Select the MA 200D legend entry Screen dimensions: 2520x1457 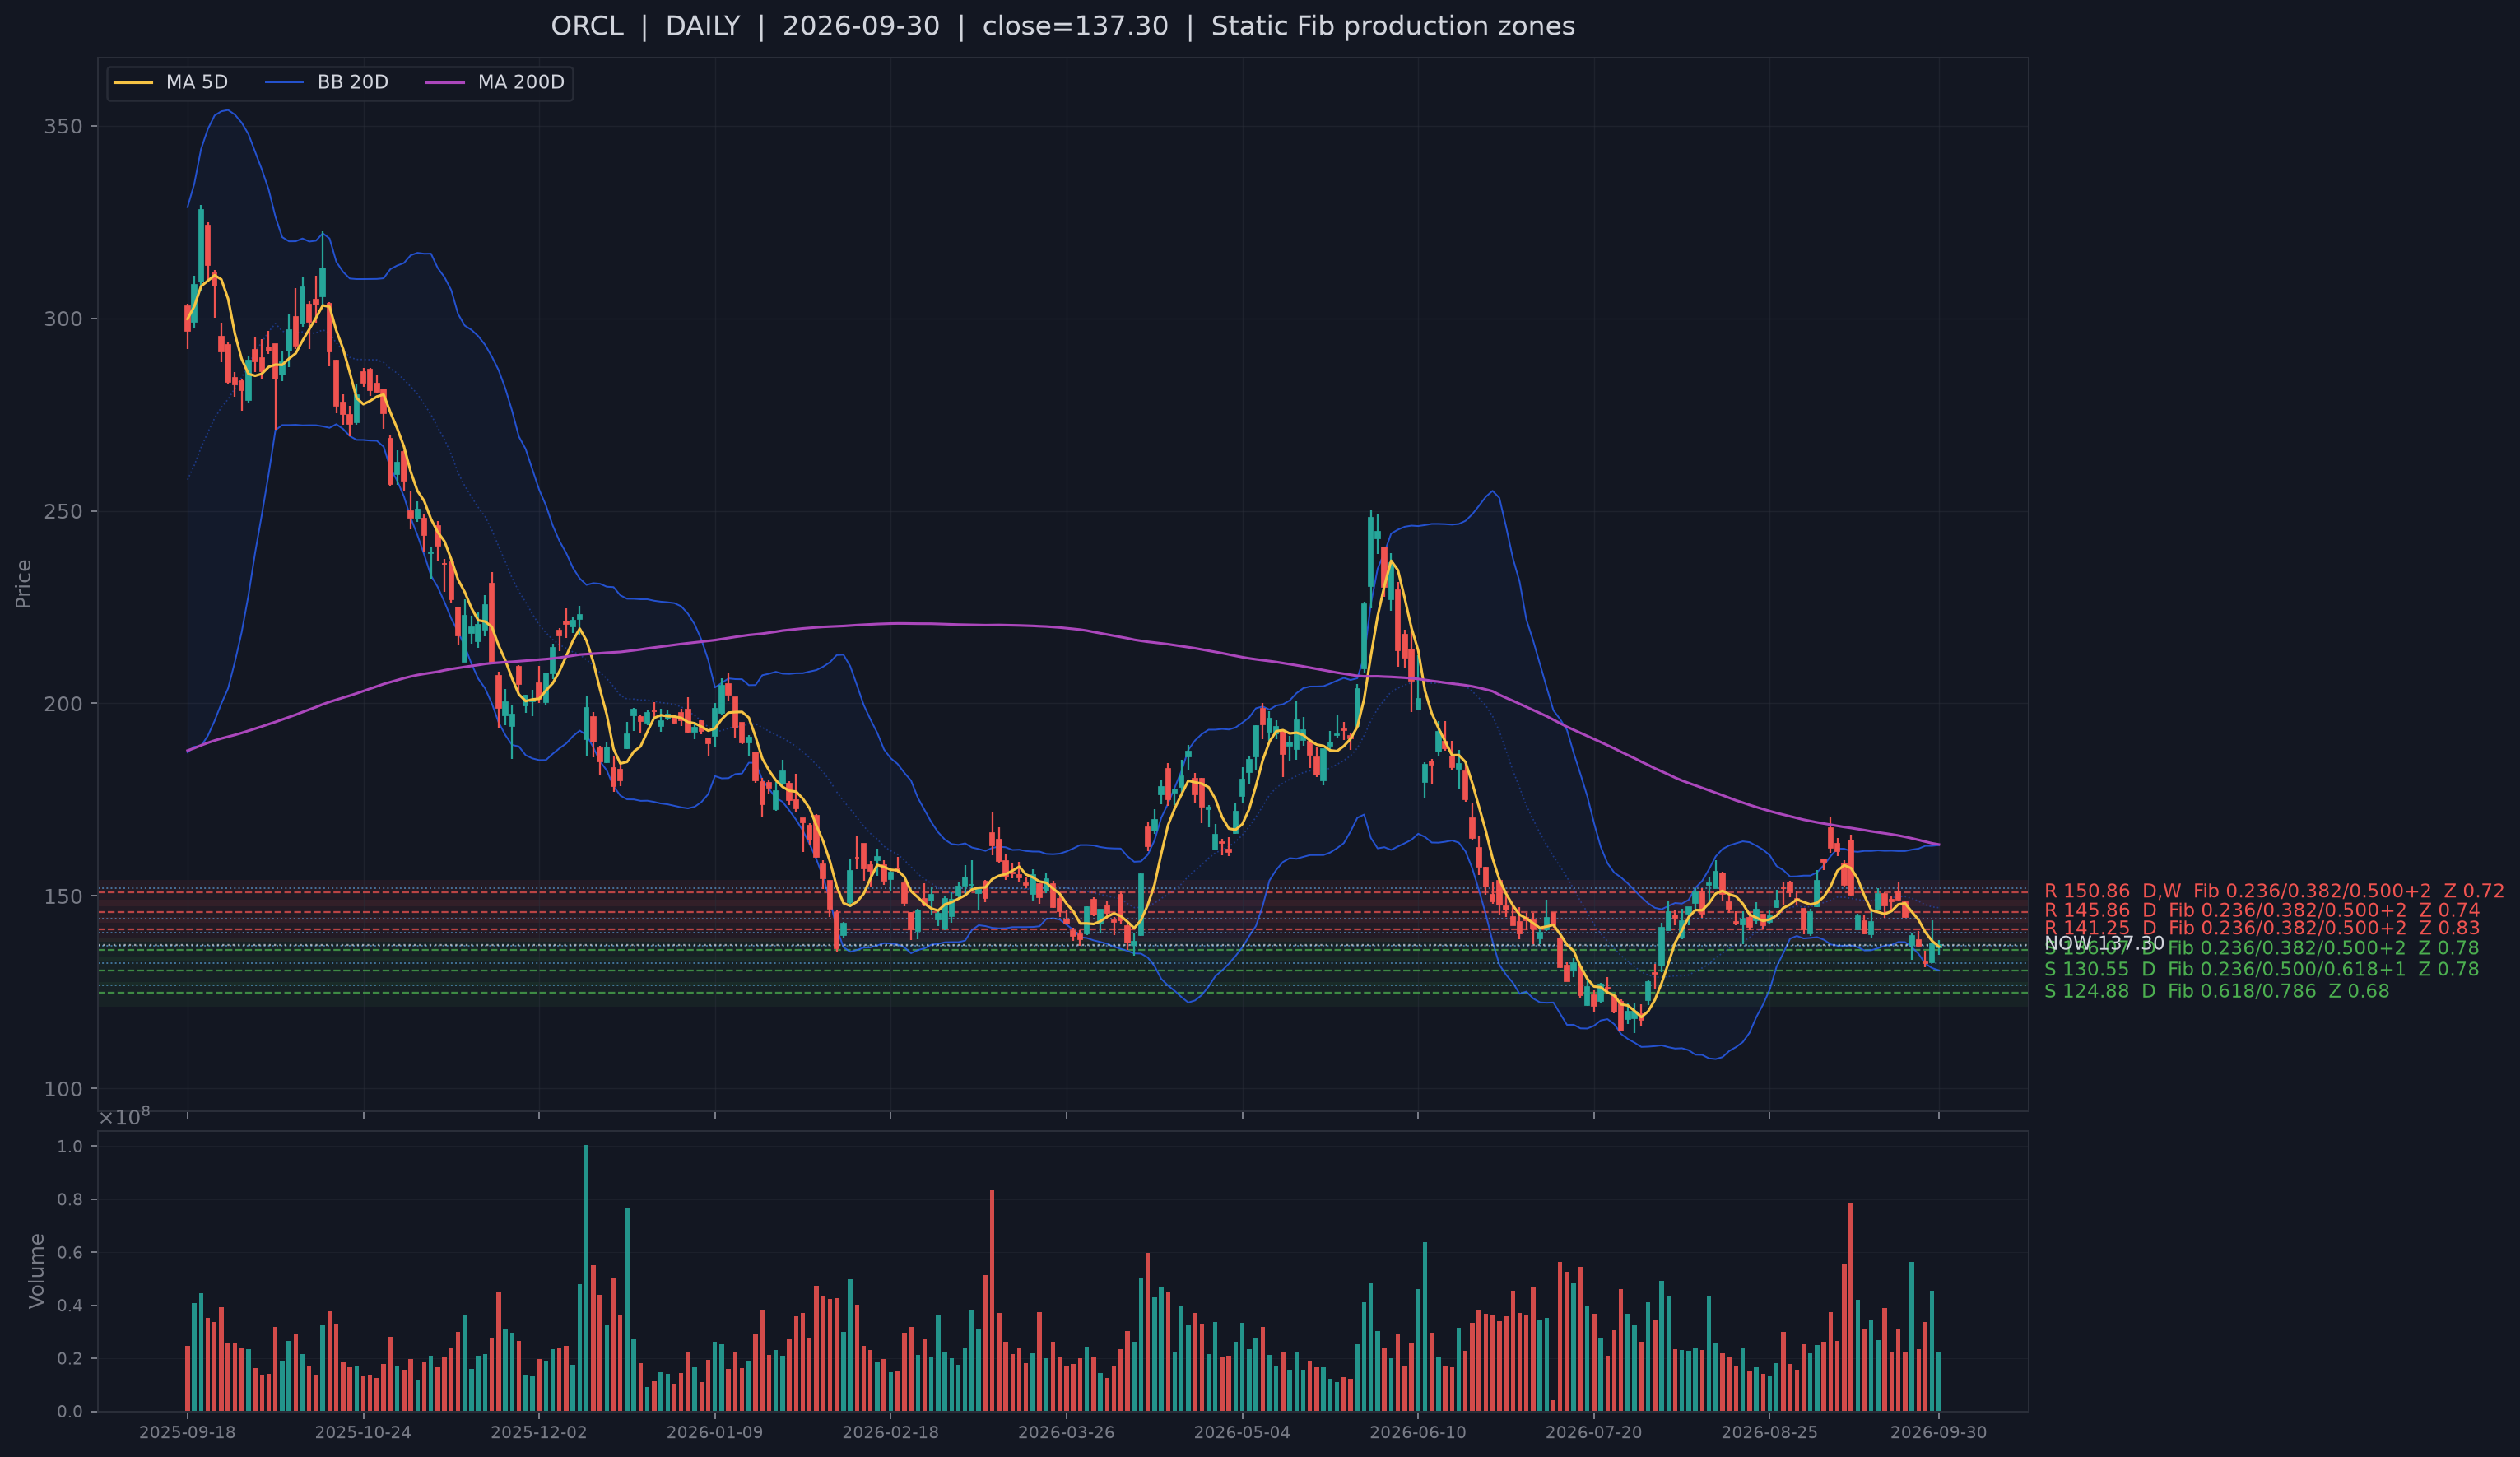click(x=495, y=82)
